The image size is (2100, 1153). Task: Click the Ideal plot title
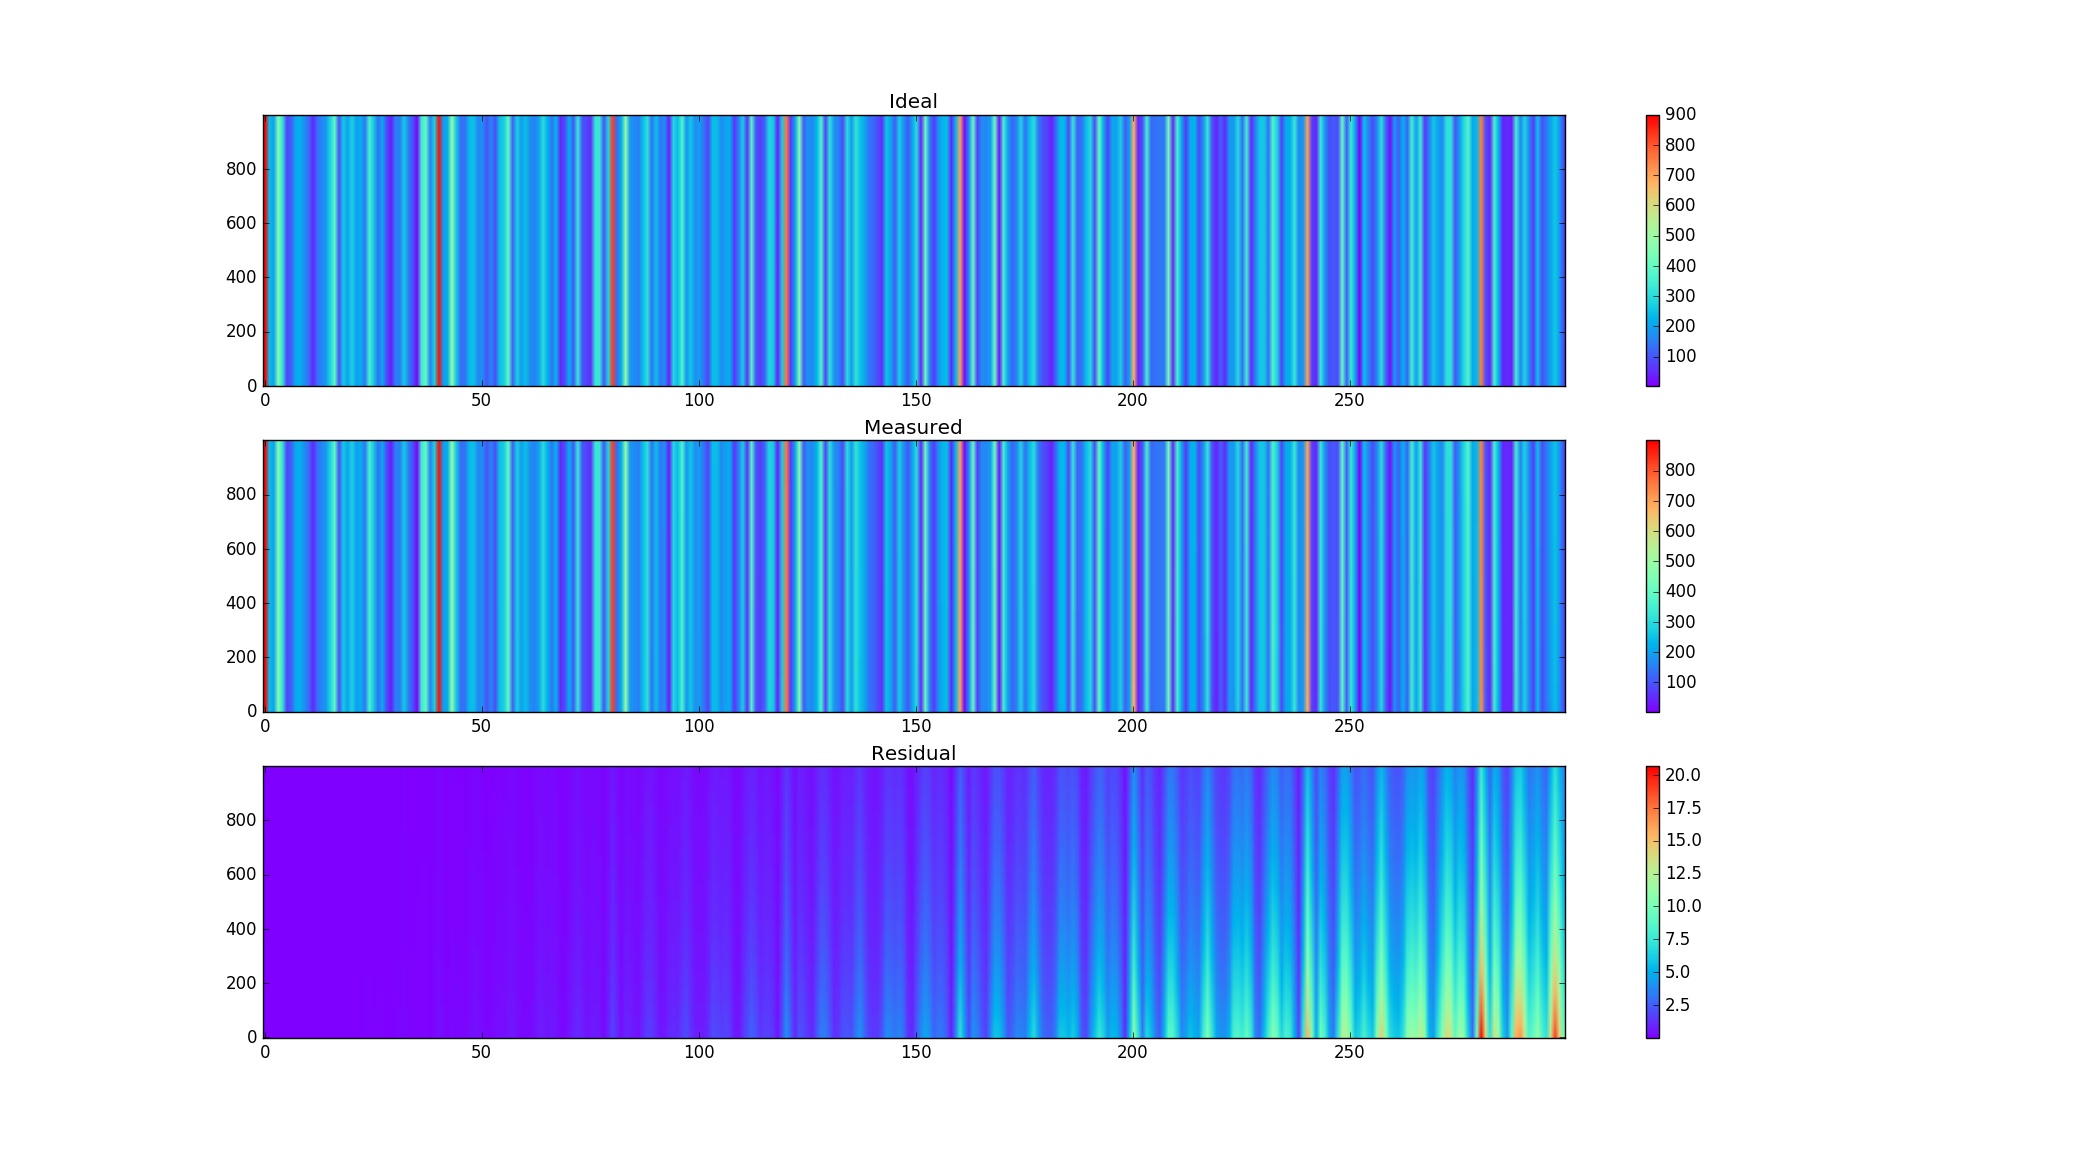(x=913, y=102)
